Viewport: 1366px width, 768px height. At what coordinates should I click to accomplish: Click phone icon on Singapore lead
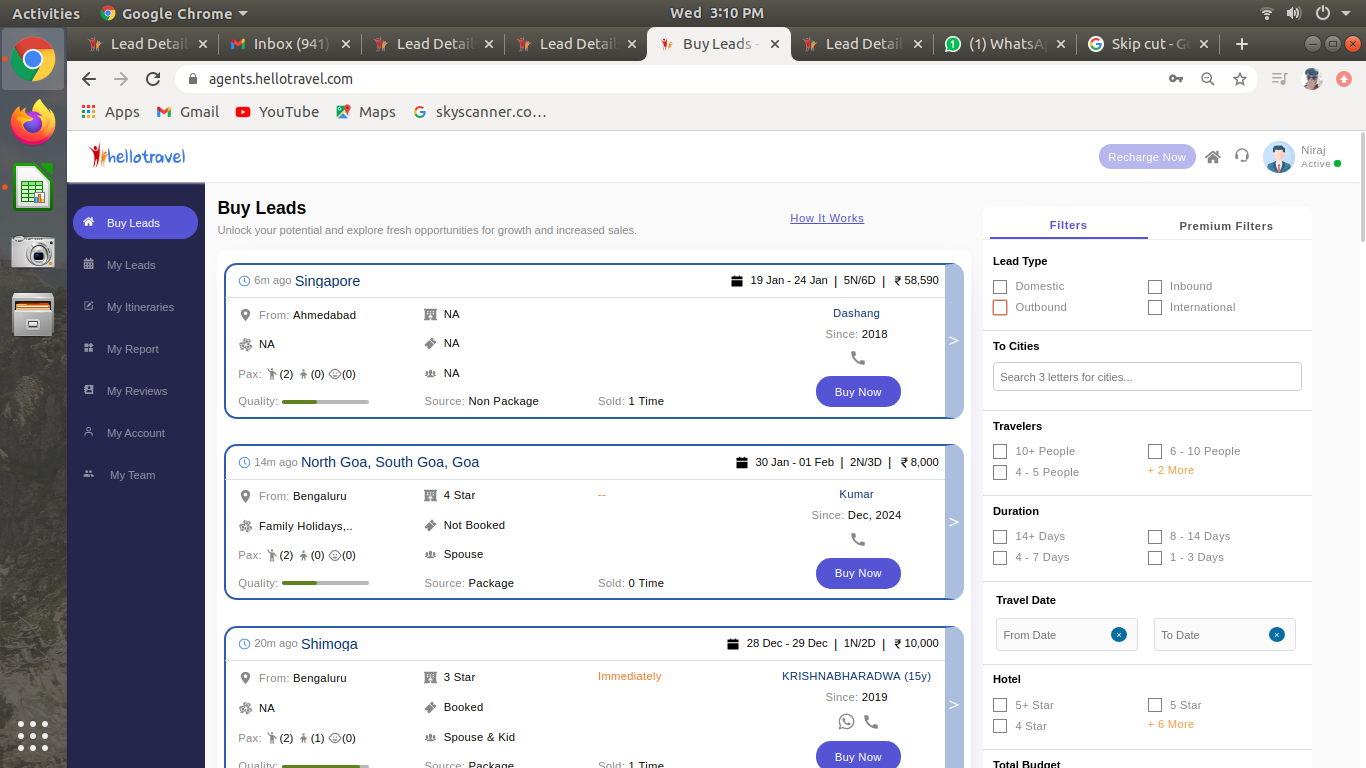858,358
